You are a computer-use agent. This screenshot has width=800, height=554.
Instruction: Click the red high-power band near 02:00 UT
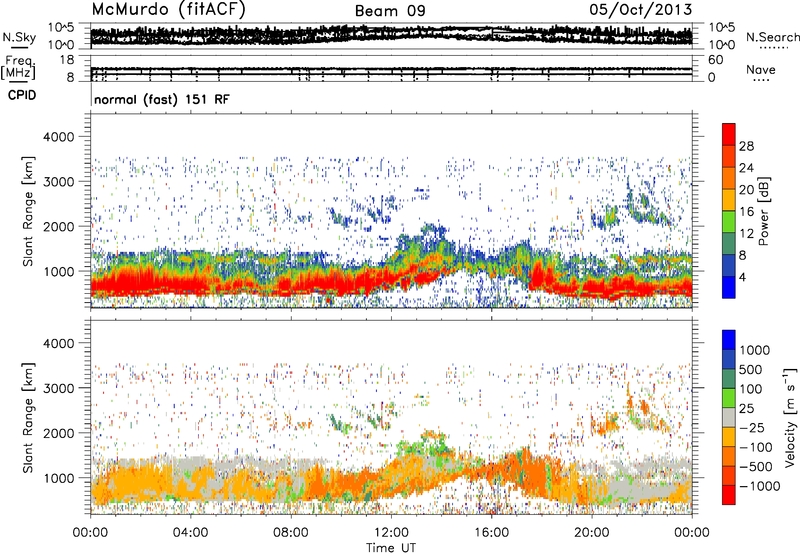coord(140,283)
